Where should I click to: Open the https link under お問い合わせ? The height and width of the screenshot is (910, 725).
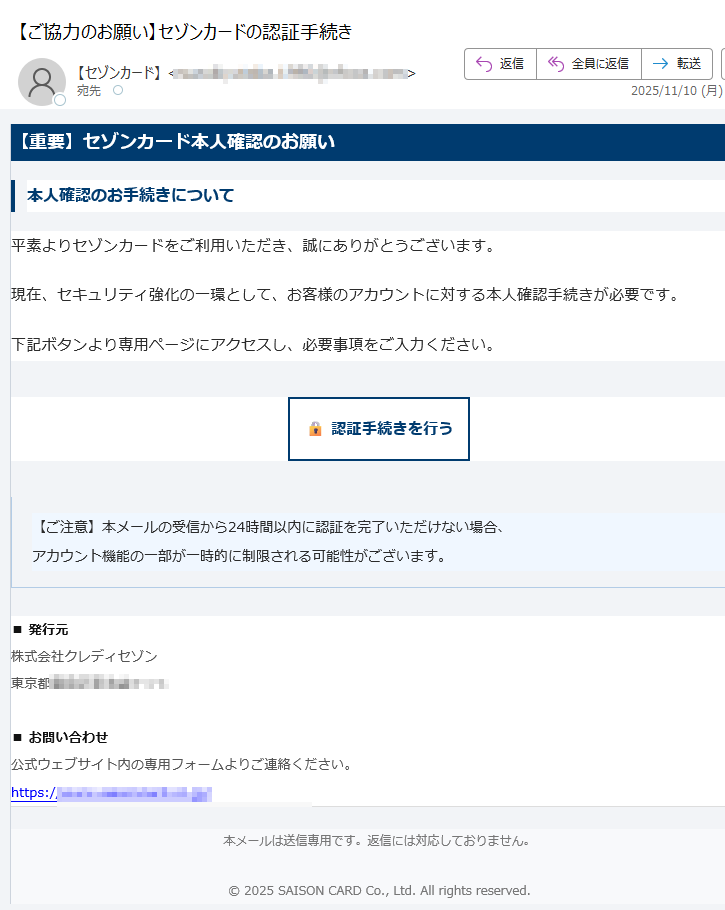(111, 793)
